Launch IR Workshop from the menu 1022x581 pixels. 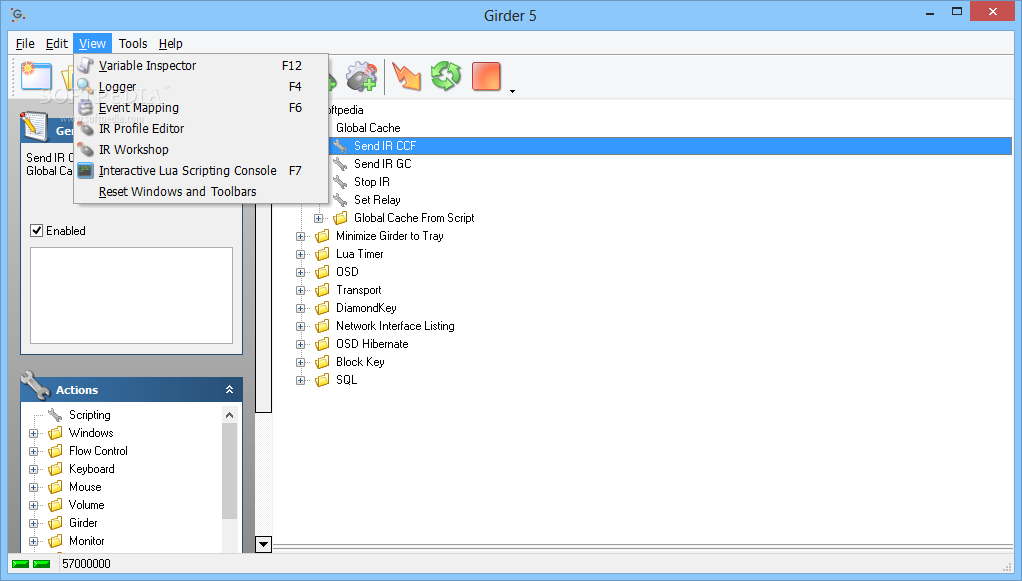(201, 149)
